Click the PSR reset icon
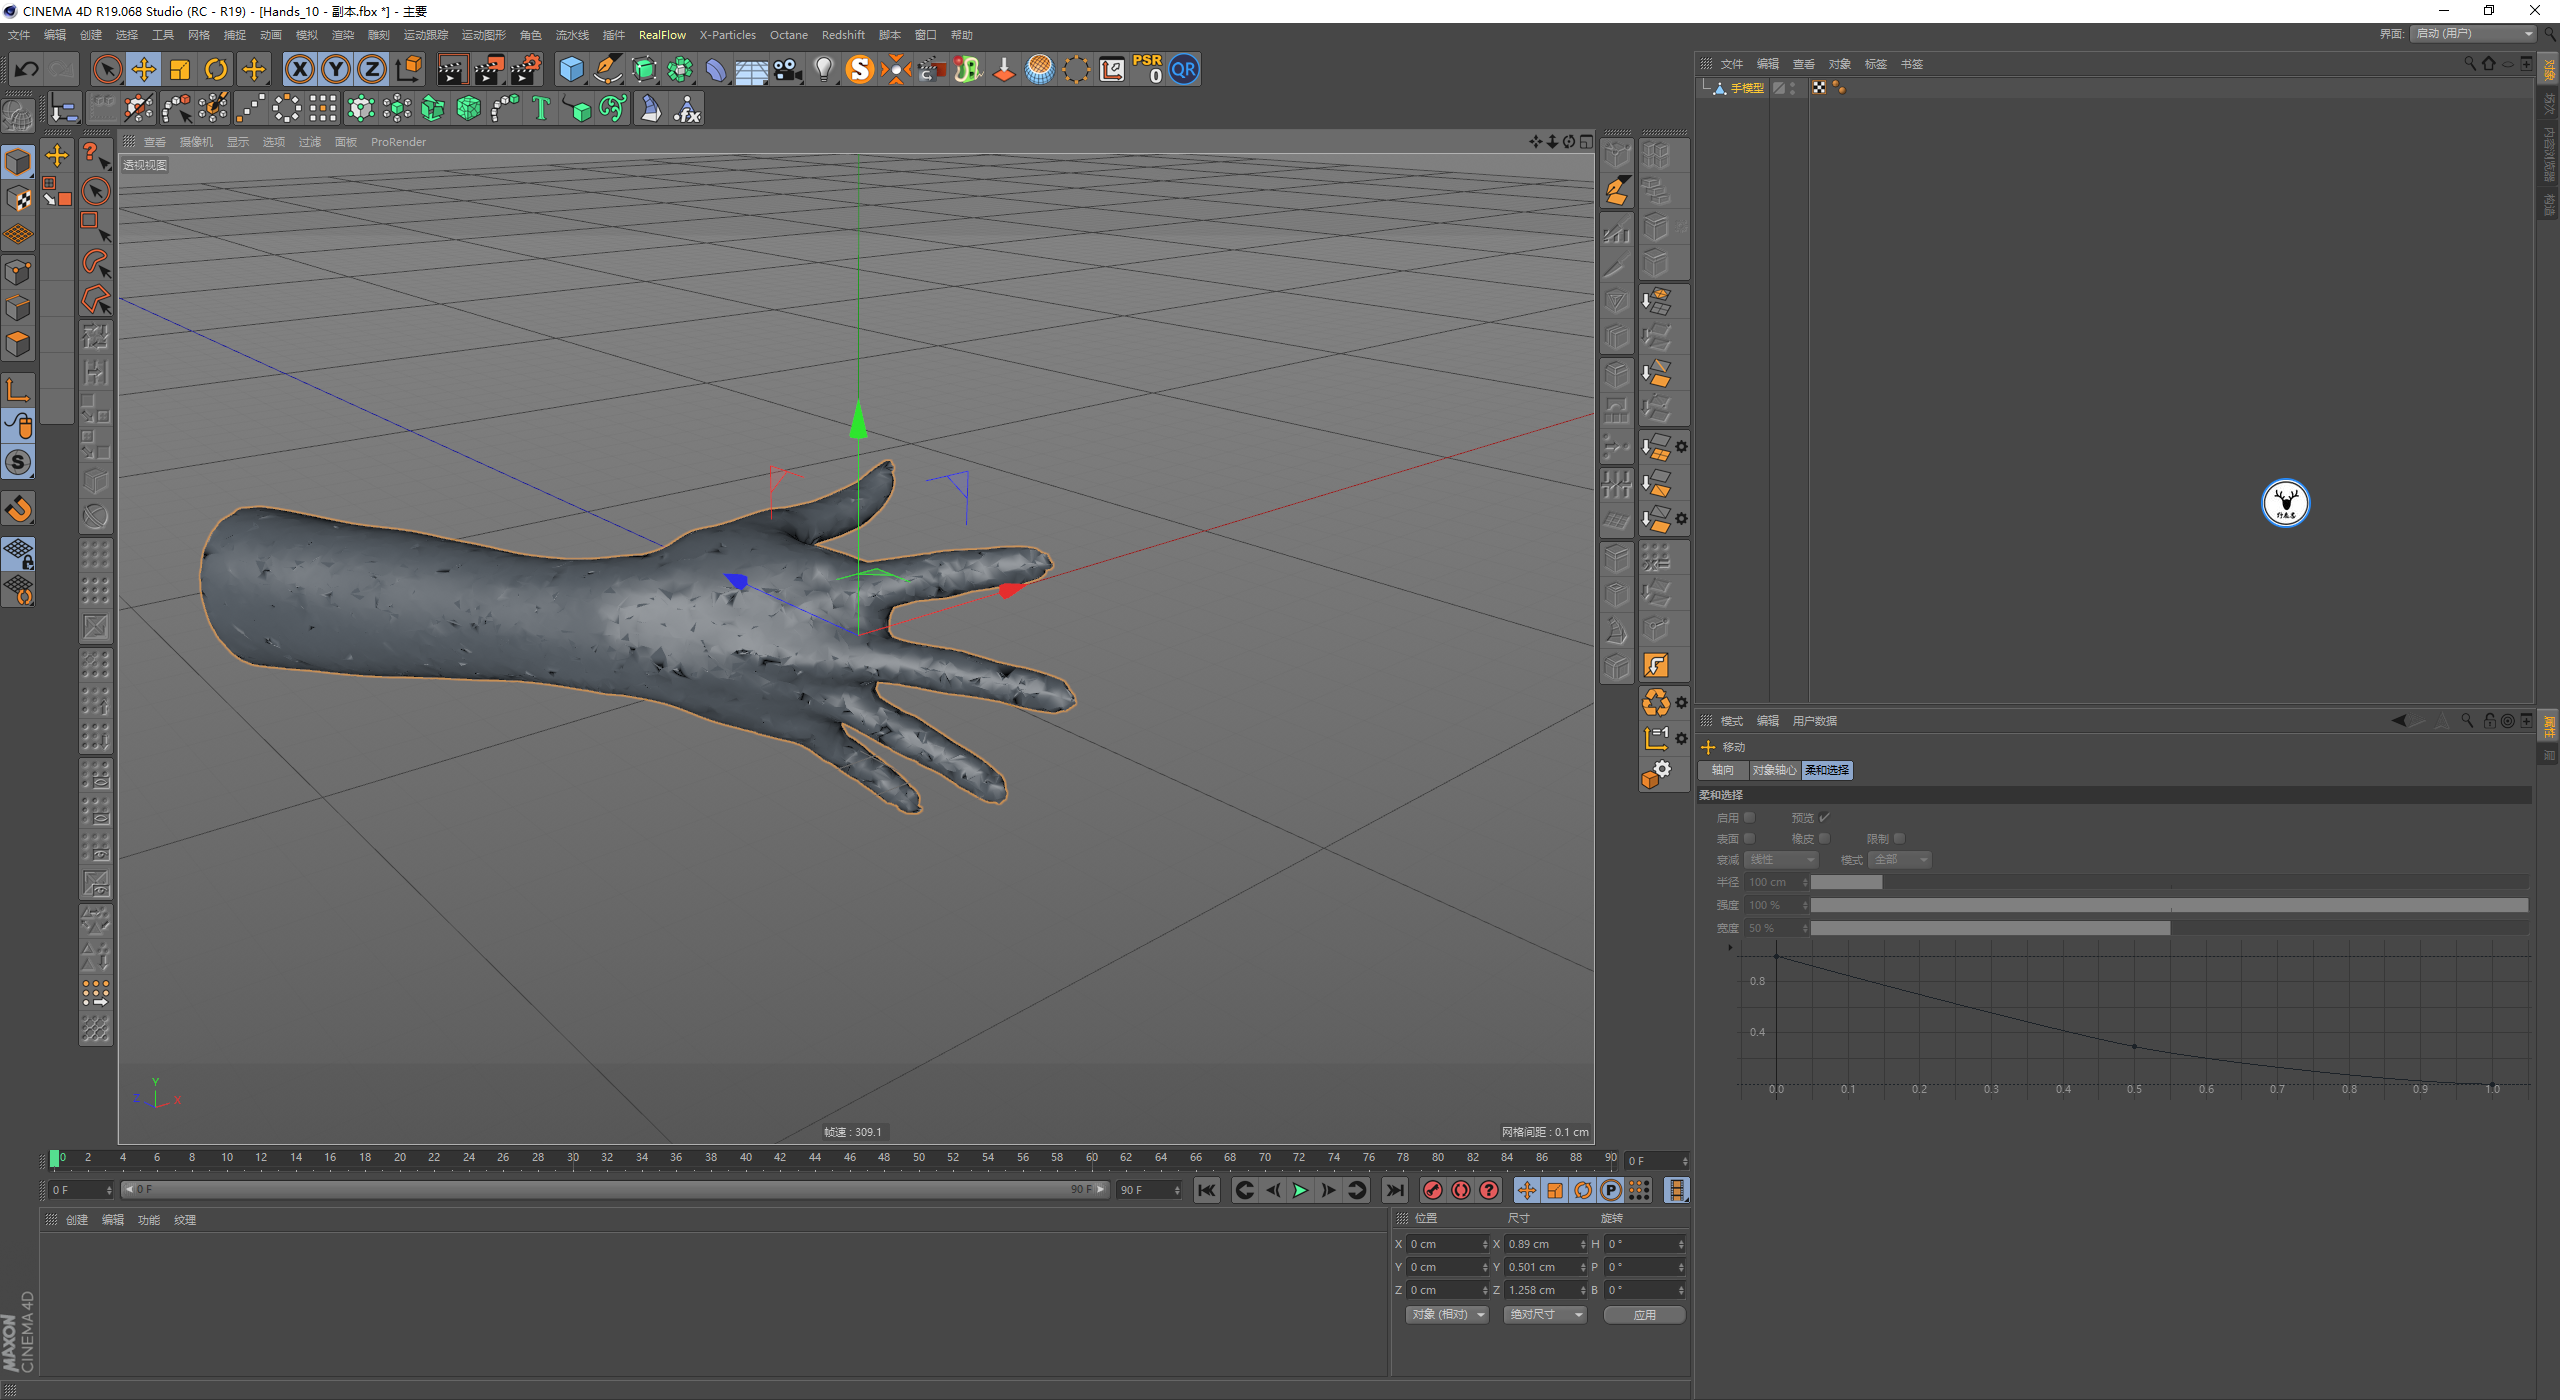This screenshot has height=1400, width=2560. pos(1147,69)
